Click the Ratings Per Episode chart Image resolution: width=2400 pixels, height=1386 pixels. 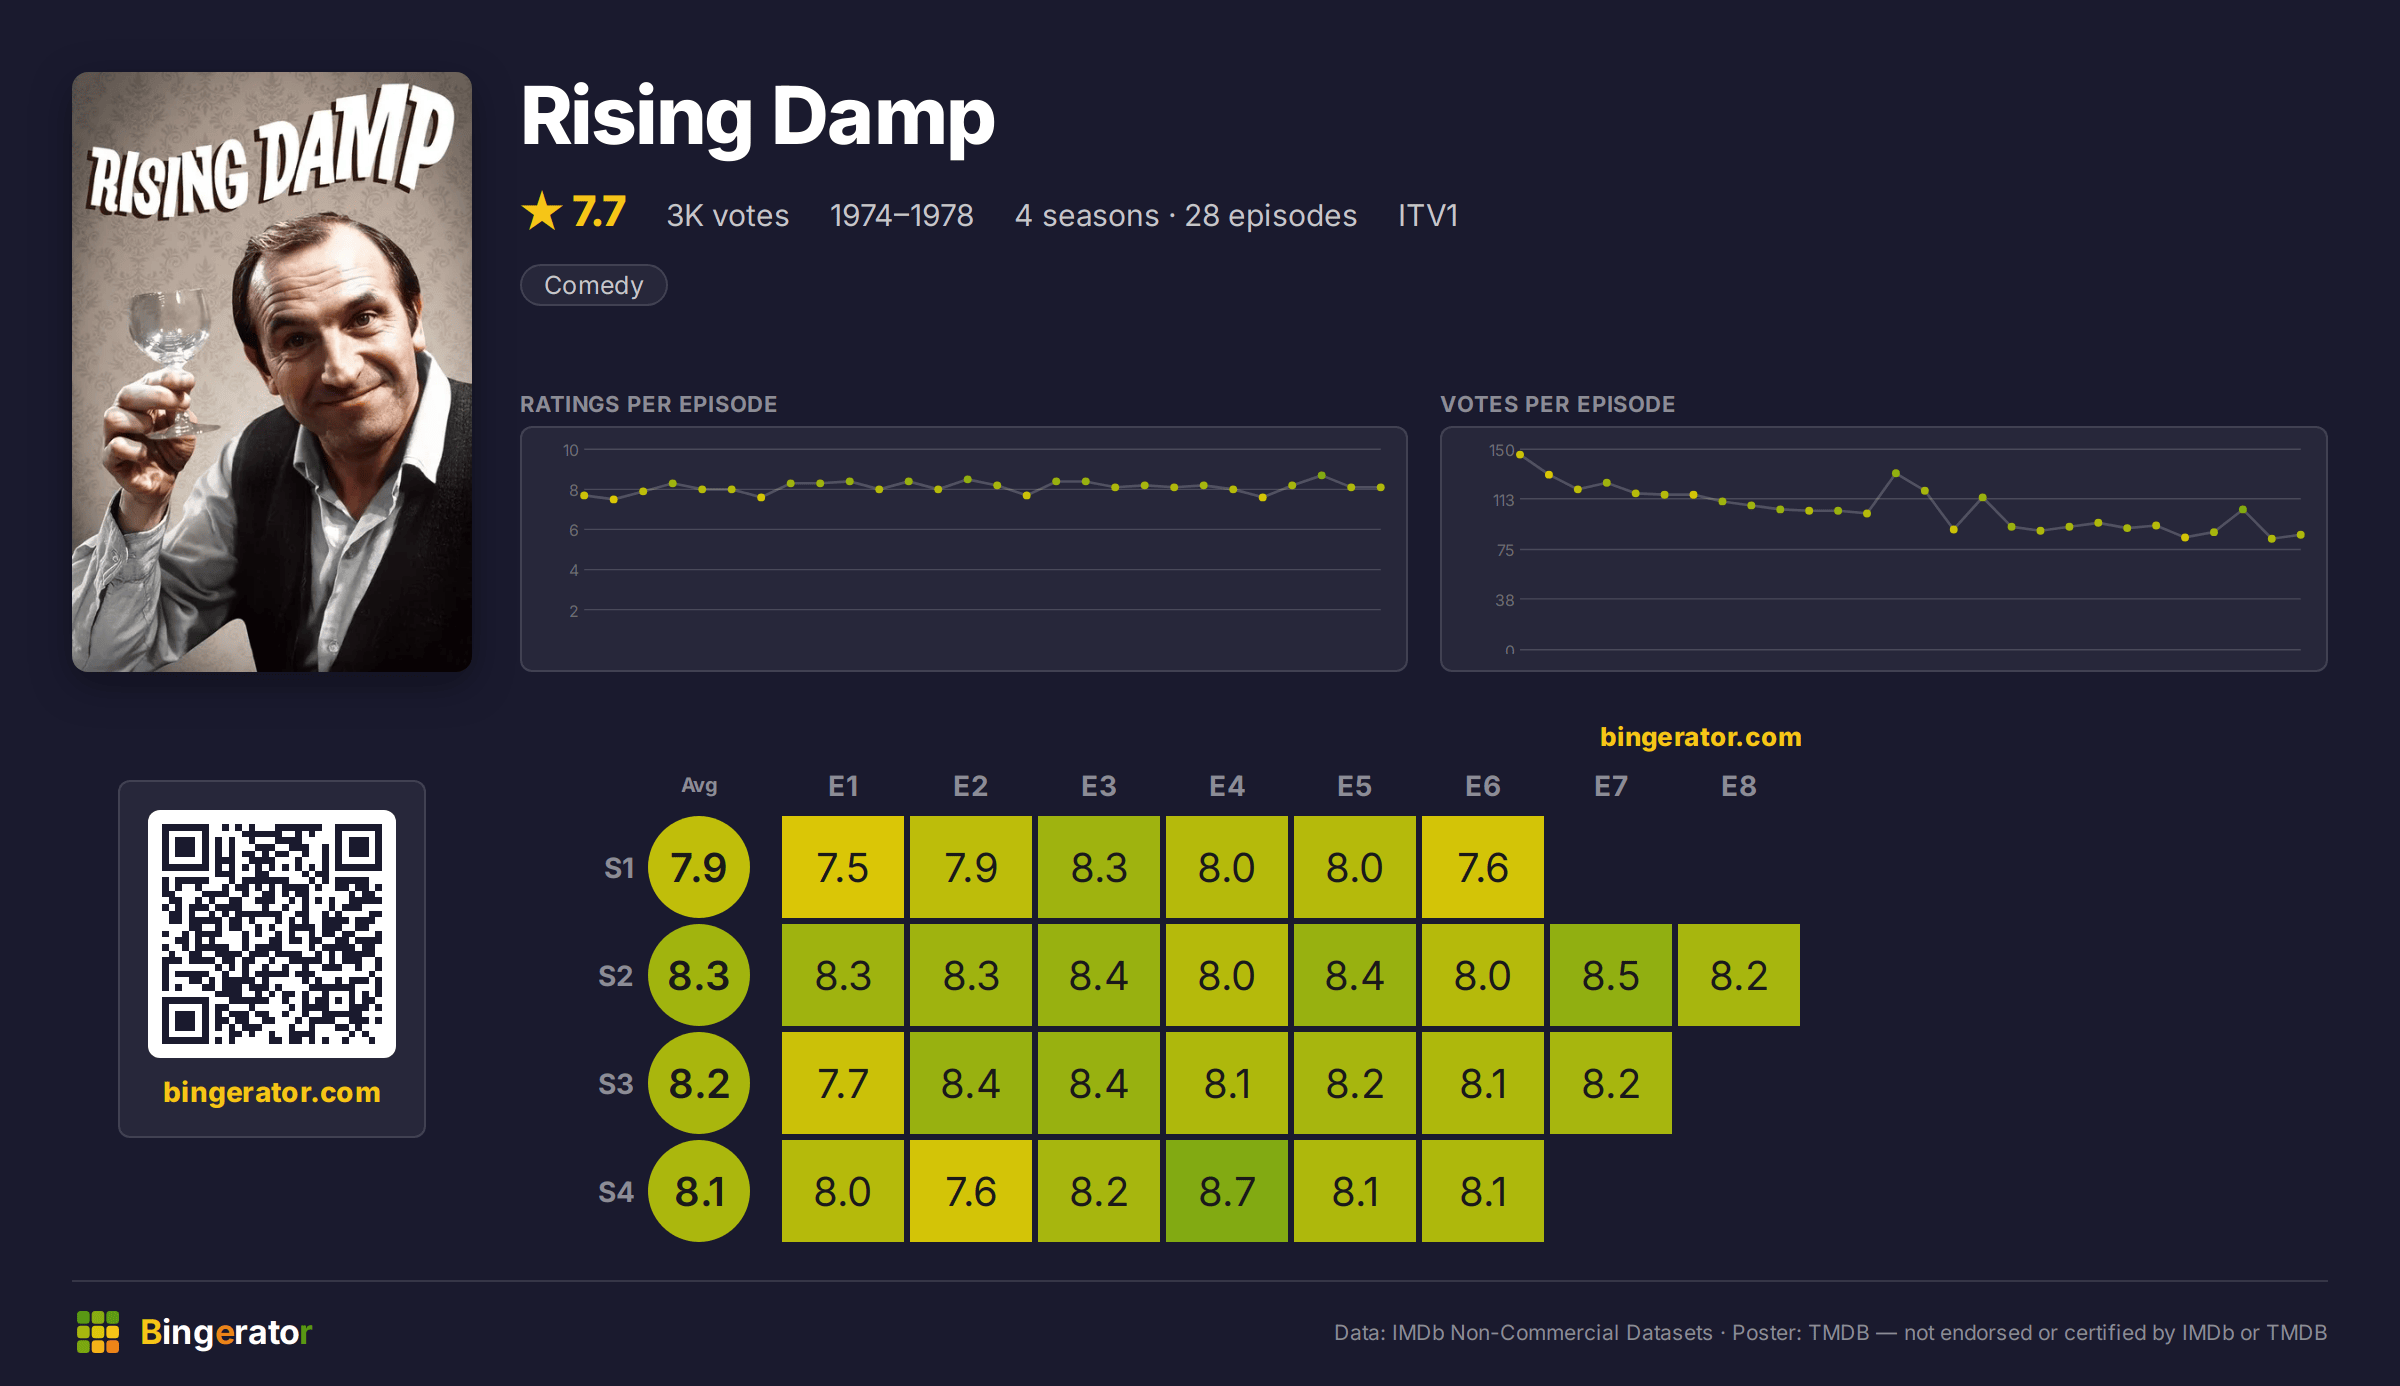(964, 549)
